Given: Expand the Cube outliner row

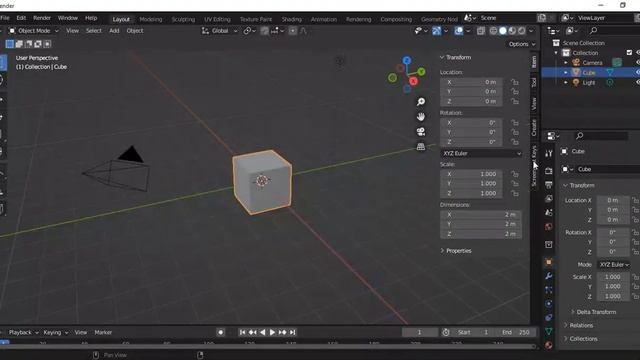Looking at the screenshot, I should coord(566,73).
